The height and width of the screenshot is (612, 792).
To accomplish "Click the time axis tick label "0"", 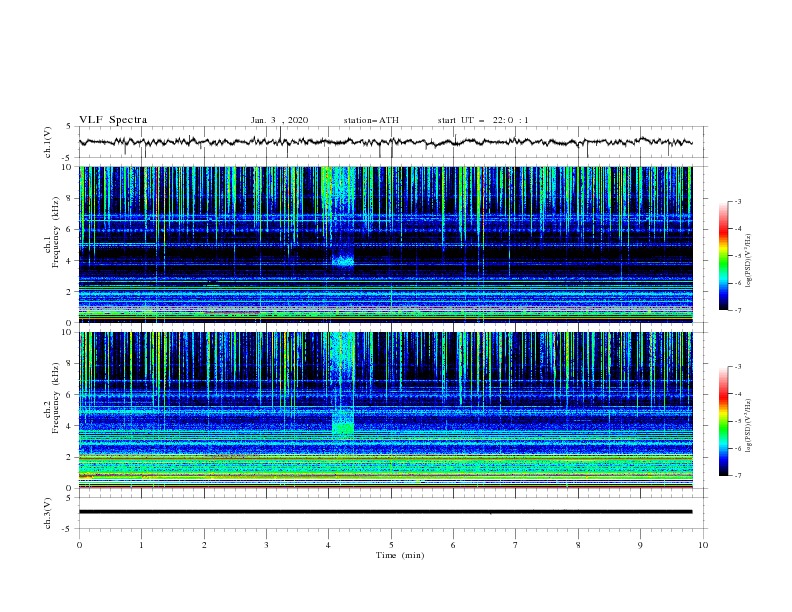I will point(79,545).
